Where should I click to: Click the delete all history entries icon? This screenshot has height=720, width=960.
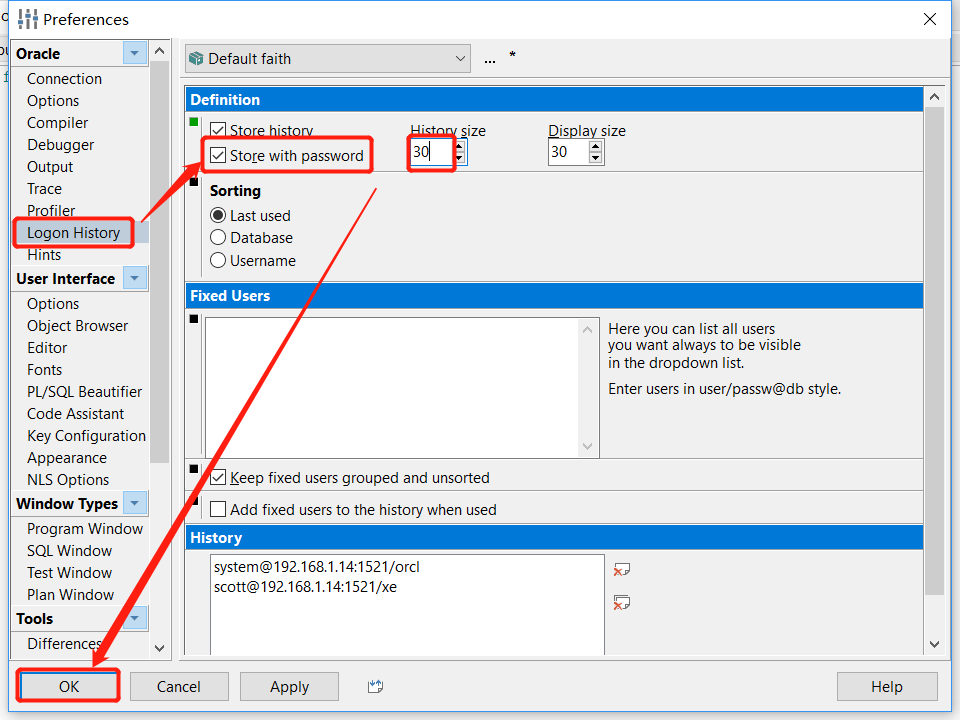pos(622,602)
